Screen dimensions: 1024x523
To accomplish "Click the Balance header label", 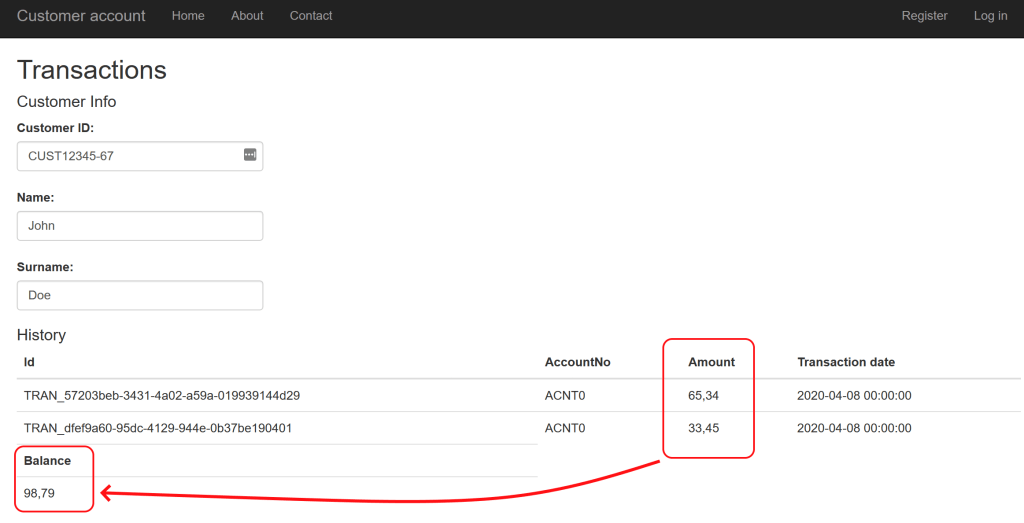I will (47, 461).
